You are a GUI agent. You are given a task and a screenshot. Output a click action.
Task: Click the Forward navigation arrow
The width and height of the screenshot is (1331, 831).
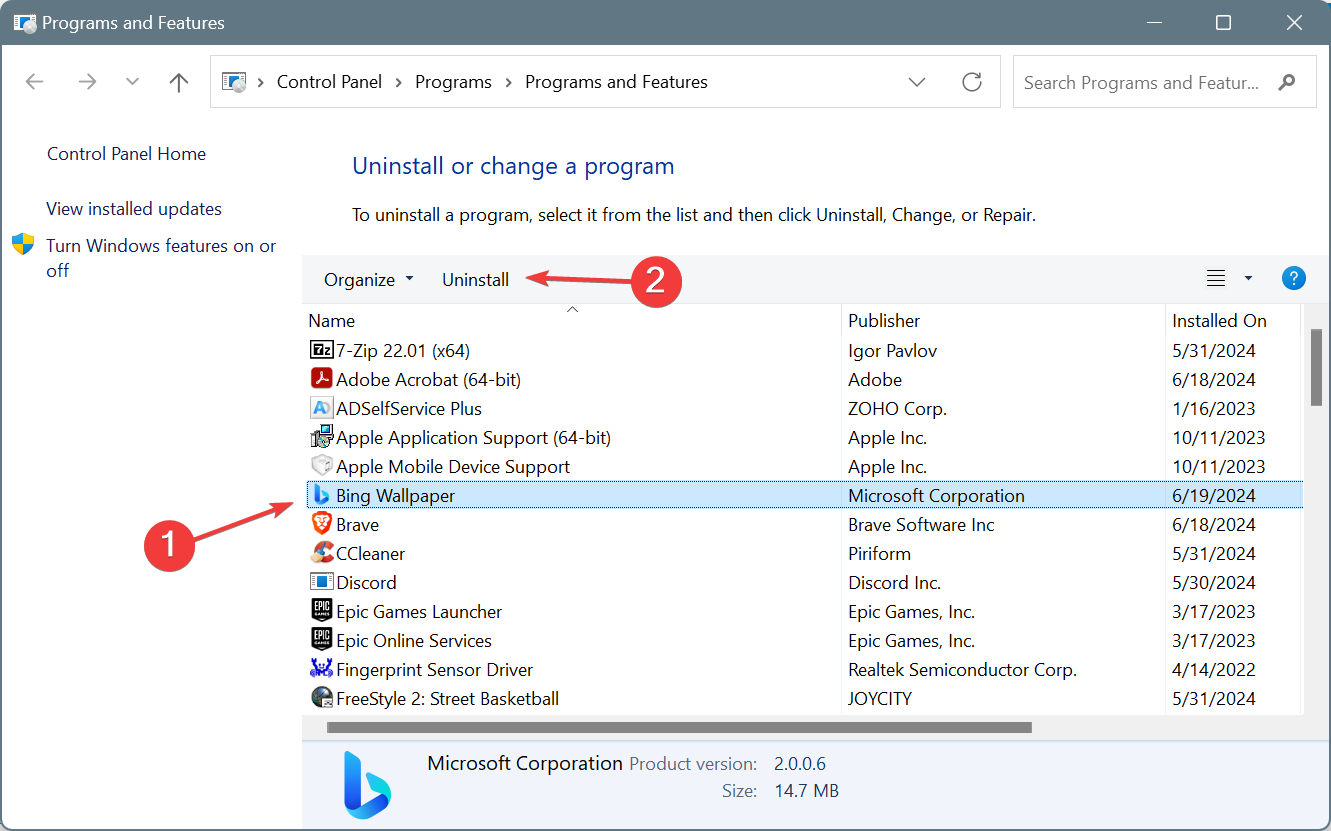[x=87, y=82]
